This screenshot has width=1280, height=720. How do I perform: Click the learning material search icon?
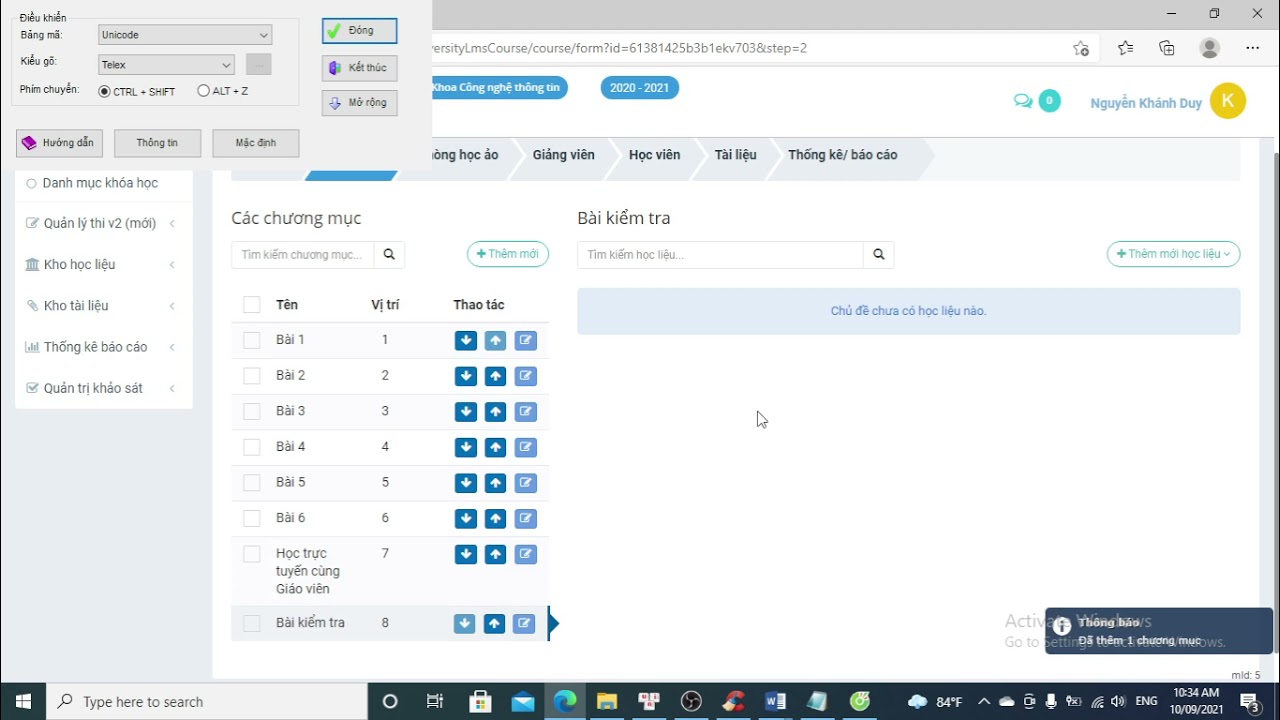pos(878,255)
